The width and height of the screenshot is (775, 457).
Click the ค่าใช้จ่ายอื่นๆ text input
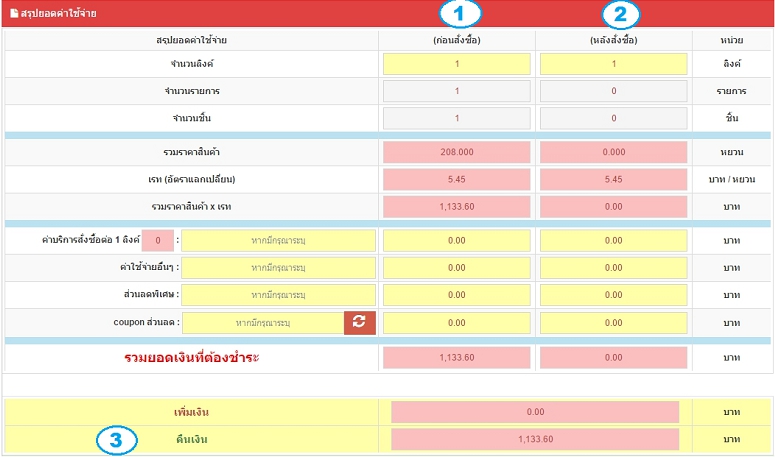point(278,268)
